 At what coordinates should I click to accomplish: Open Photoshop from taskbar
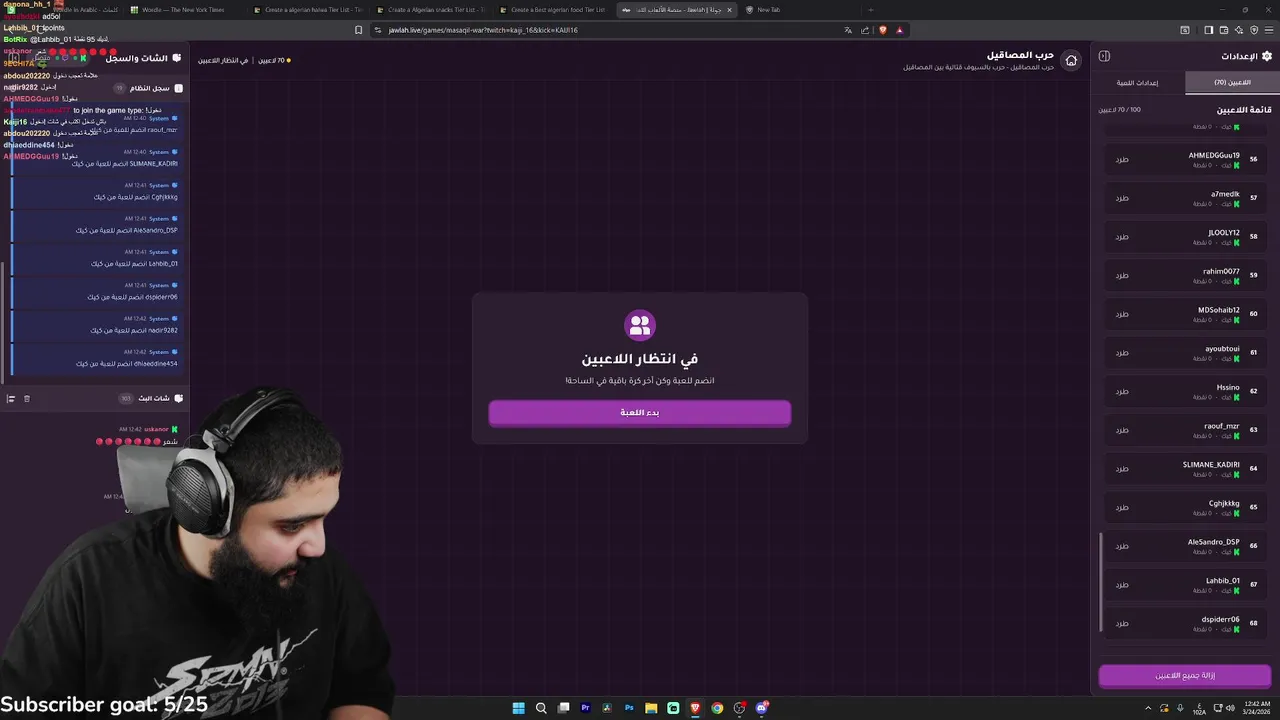629,708
